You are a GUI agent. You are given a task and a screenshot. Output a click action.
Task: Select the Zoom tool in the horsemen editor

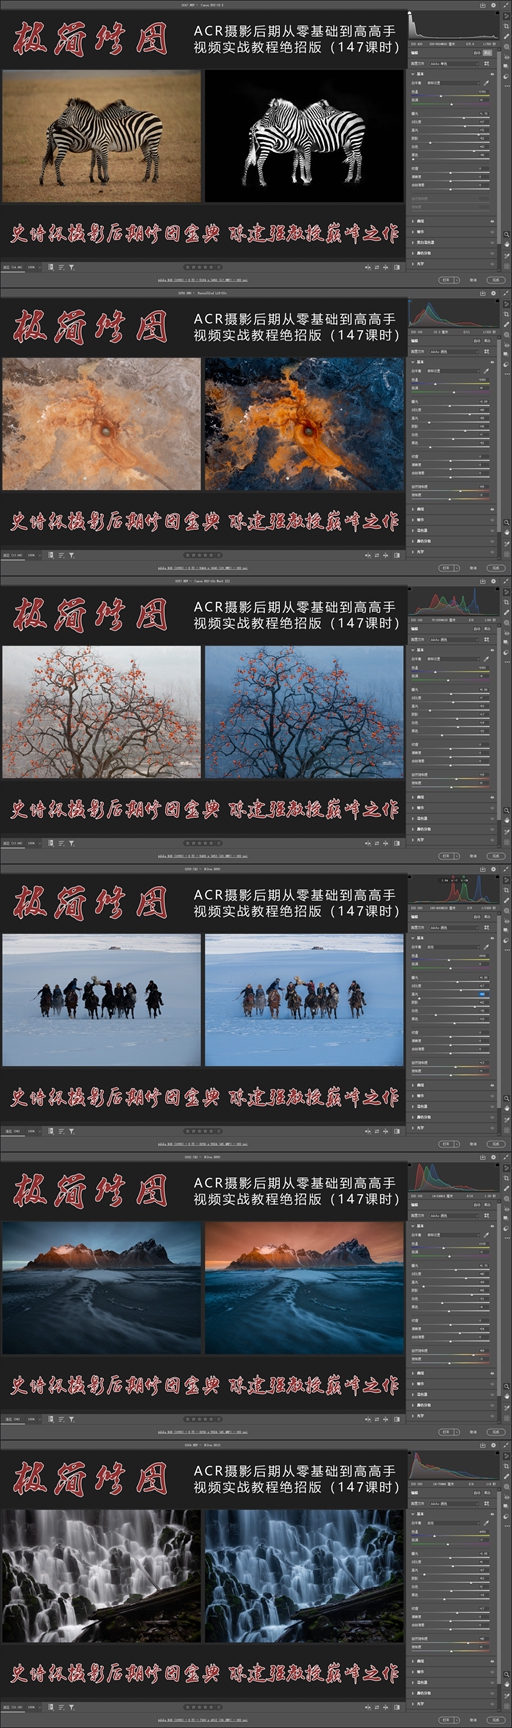tap(506, 1098)
